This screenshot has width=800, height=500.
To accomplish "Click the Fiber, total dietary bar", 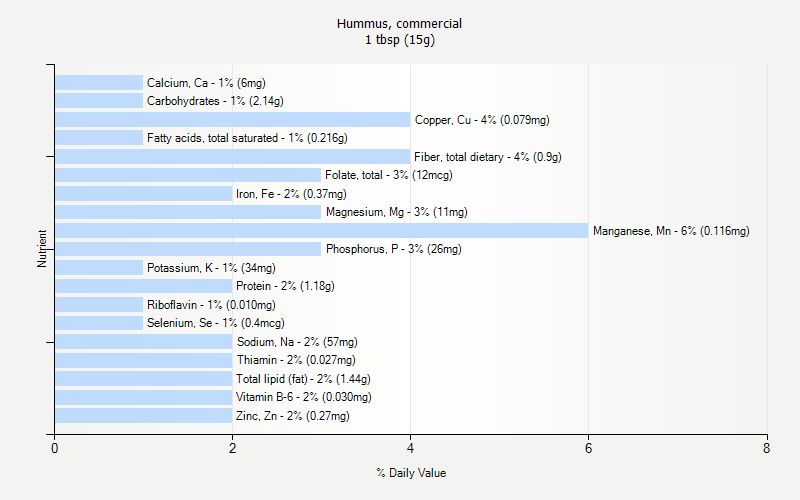I will point(233,157).
